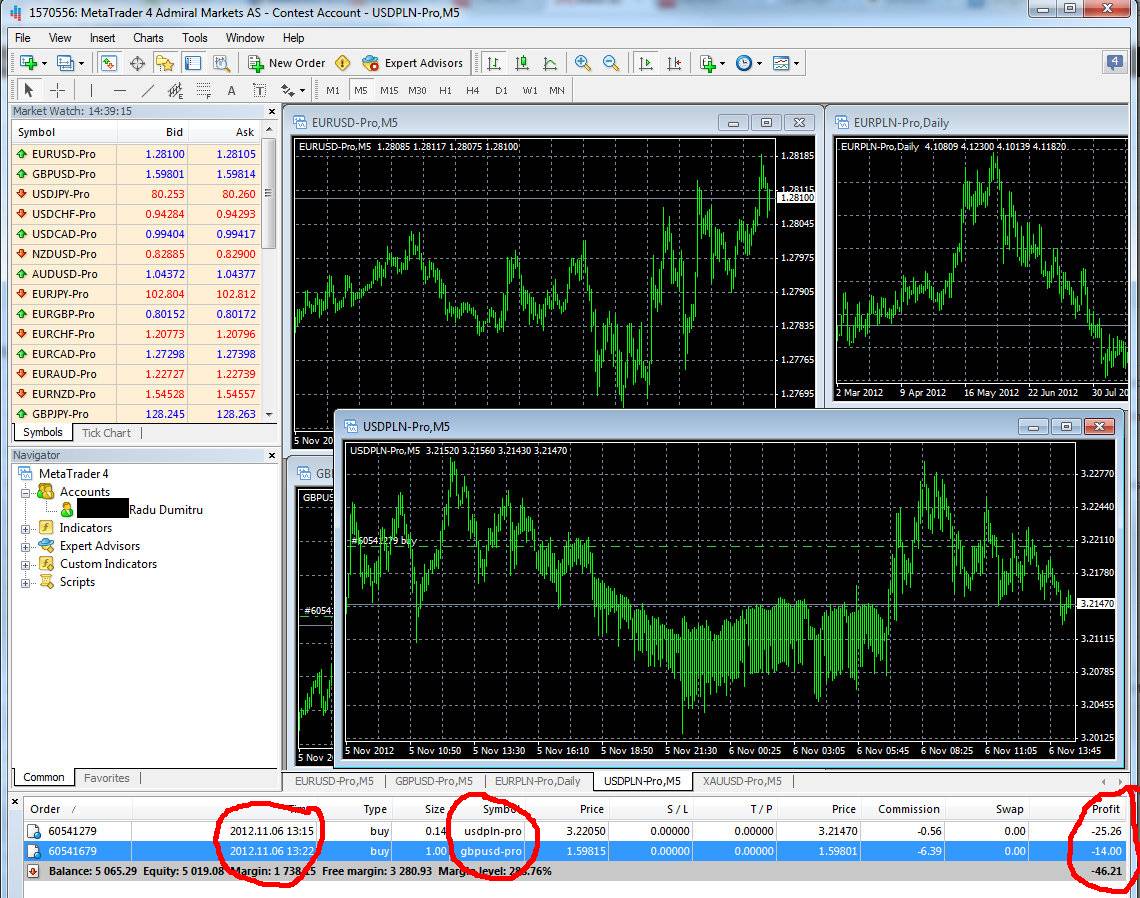The width and height of the screenshot is (1140, 898).
Task: Switch to the Tick Chart tab
Action: [106, 433]
